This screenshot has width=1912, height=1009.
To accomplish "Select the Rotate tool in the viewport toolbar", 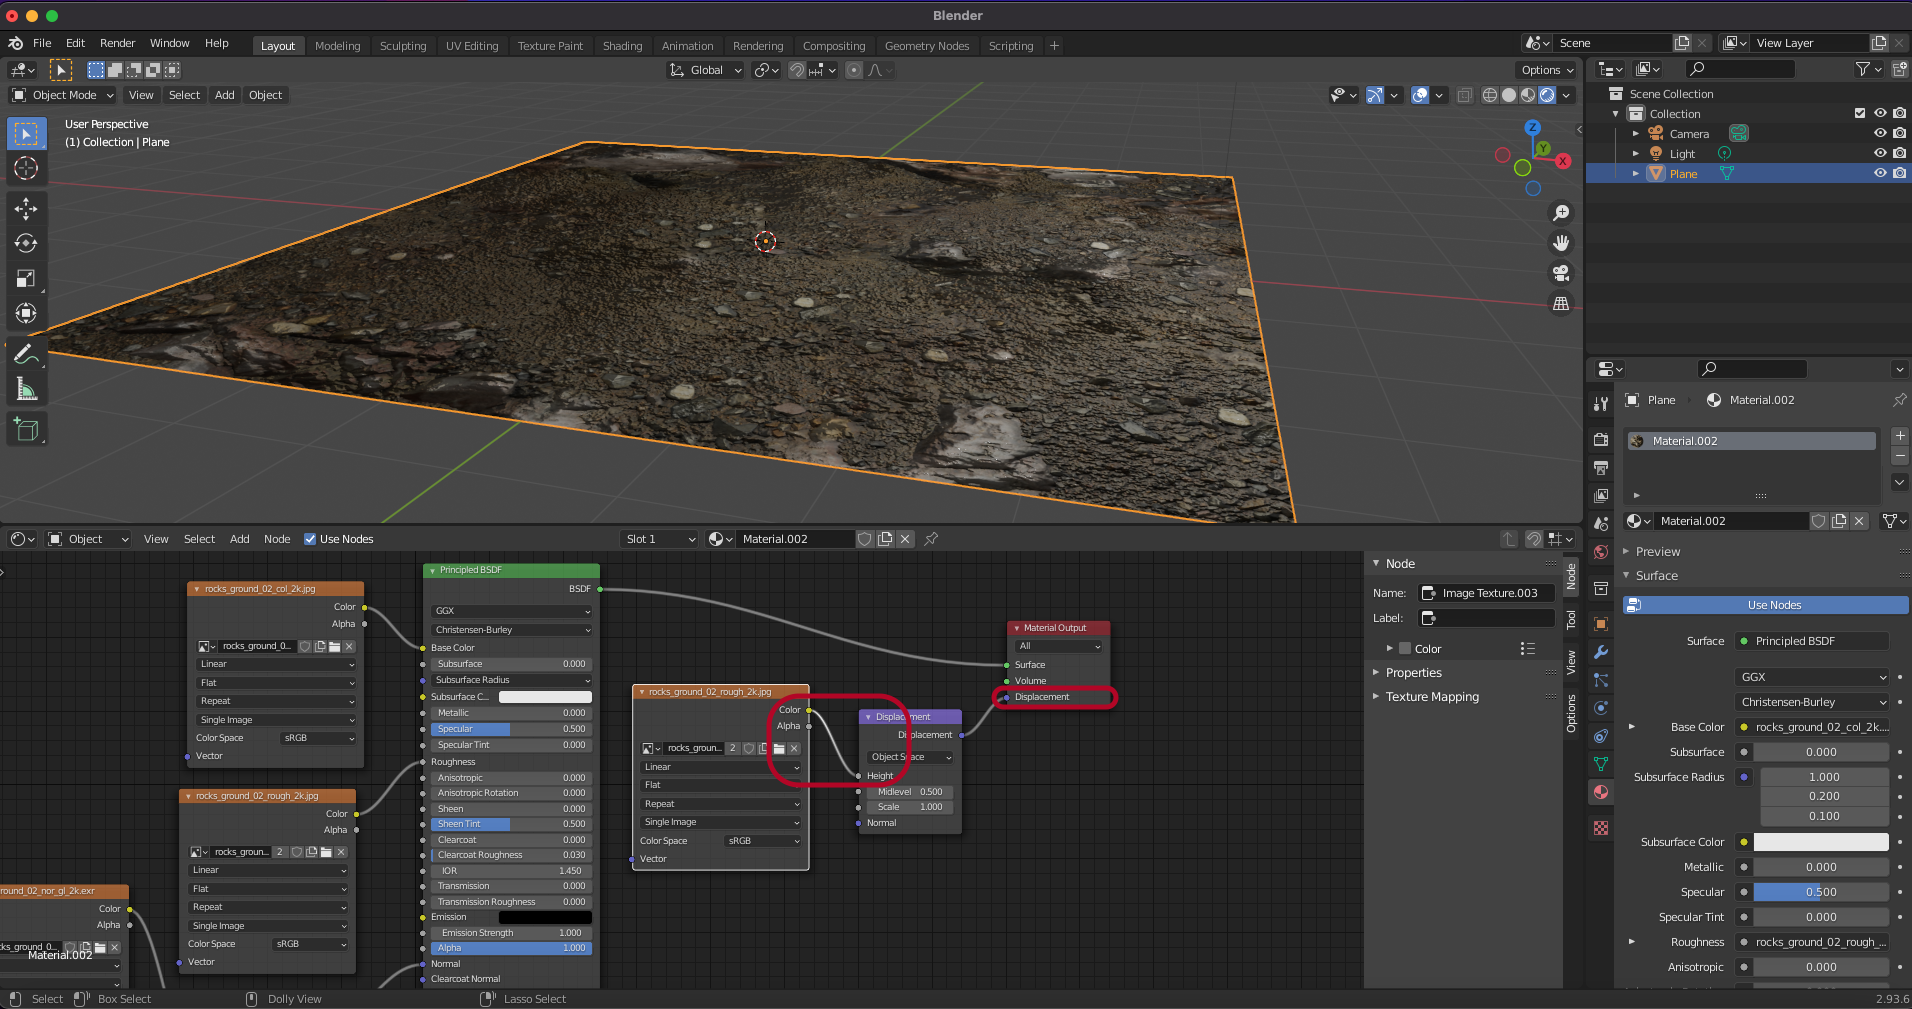I will pyautogui.click(x=26, y=243).
